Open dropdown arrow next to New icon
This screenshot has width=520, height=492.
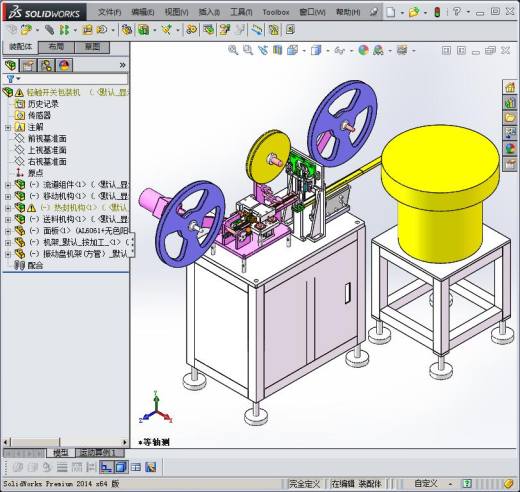pyautogui.click(x=402, y=13)
